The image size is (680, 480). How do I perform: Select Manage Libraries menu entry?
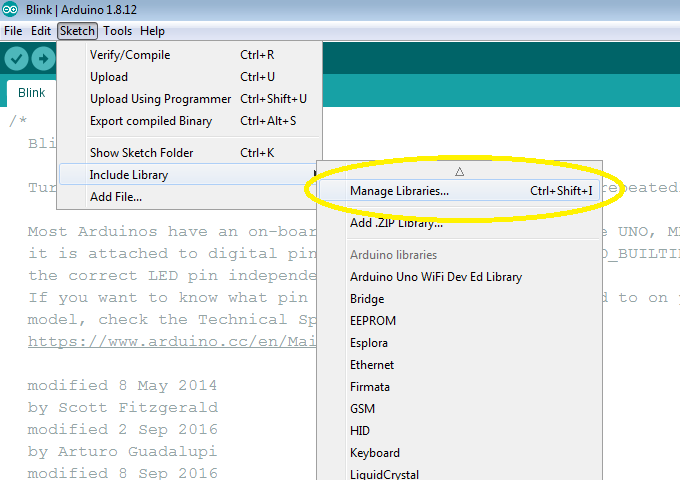(399, 191)
